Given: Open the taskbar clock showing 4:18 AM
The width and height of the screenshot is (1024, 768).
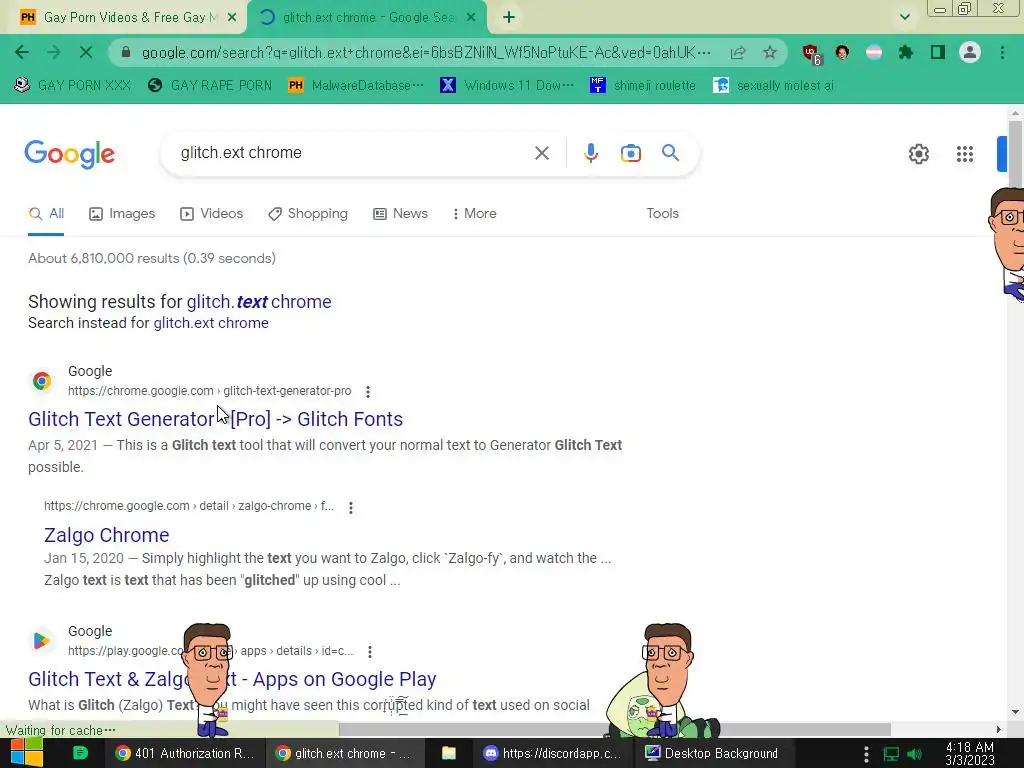Looking at the screenshot, I should [970, 753].
